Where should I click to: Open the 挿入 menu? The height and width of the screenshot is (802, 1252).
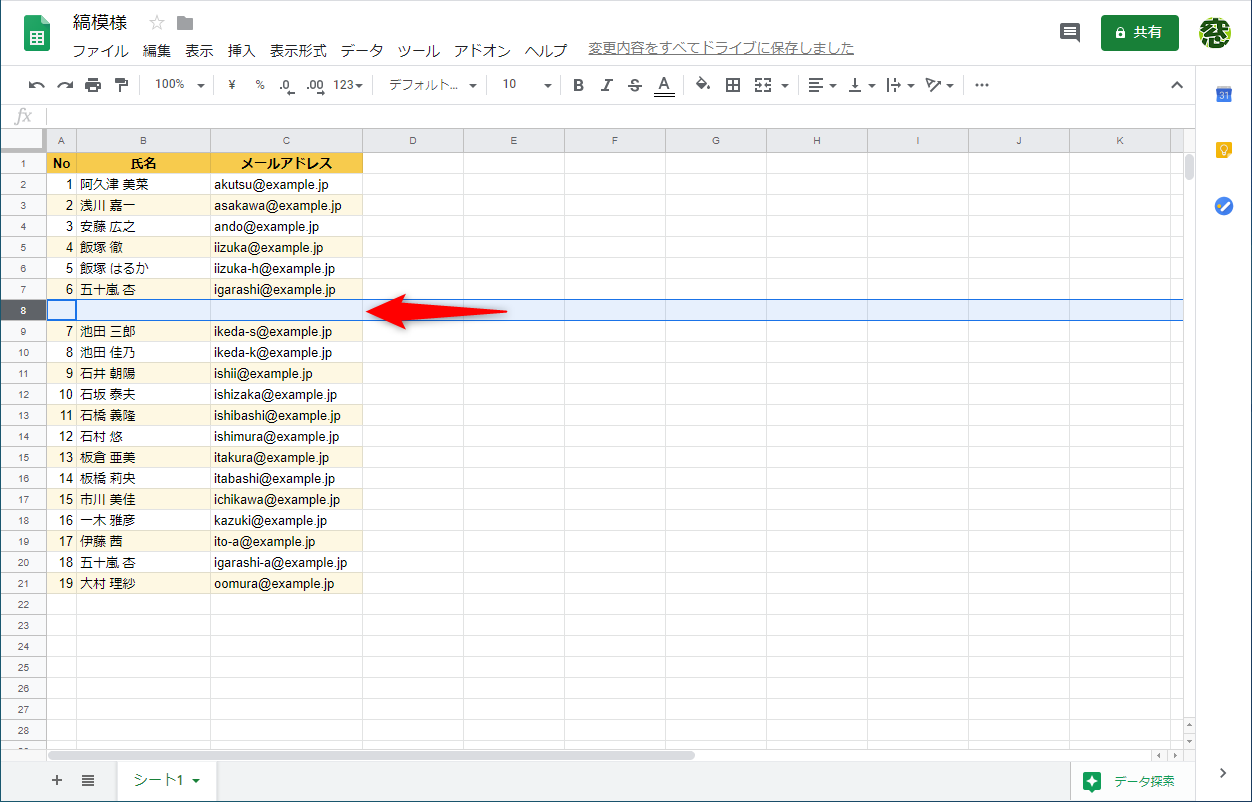pos(242,50)
